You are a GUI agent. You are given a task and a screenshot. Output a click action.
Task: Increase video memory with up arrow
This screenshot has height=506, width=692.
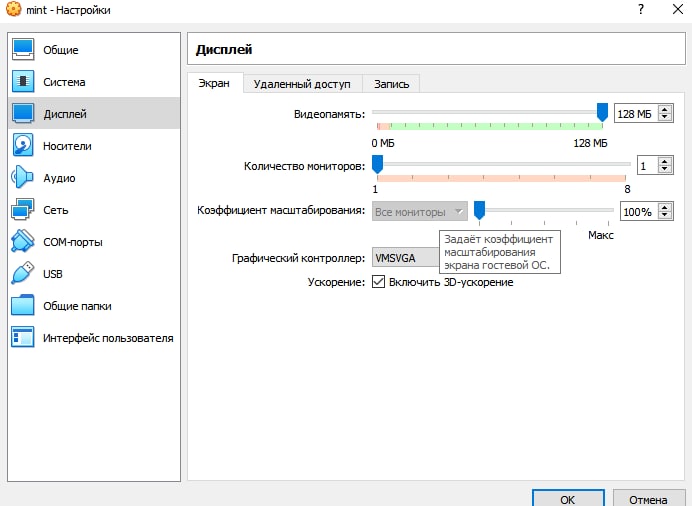click(665, 109)
